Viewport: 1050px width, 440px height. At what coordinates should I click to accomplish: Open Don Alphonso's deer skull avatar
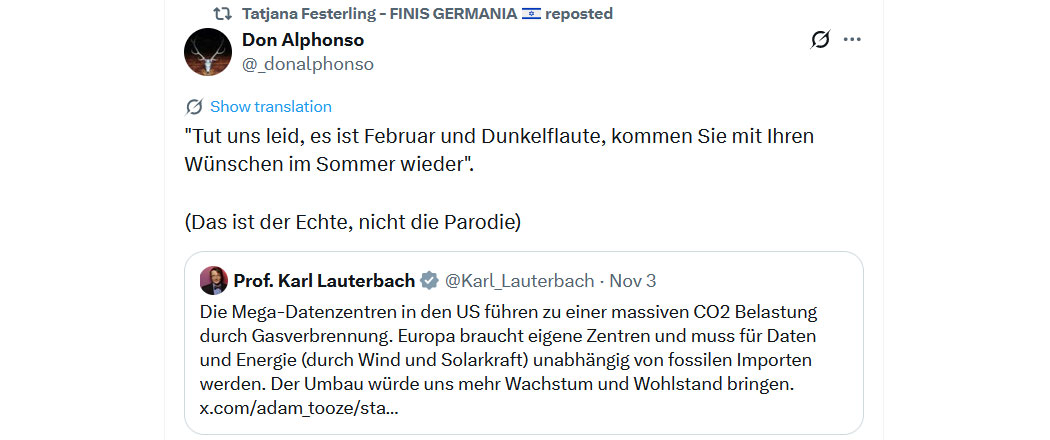pyautogui.click(x=208, y=52)
